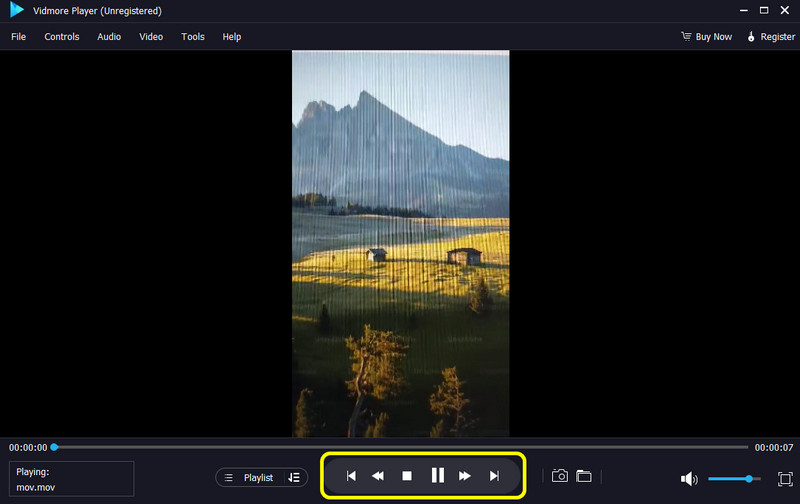Click the fast forward button

[x=465, y=477]
